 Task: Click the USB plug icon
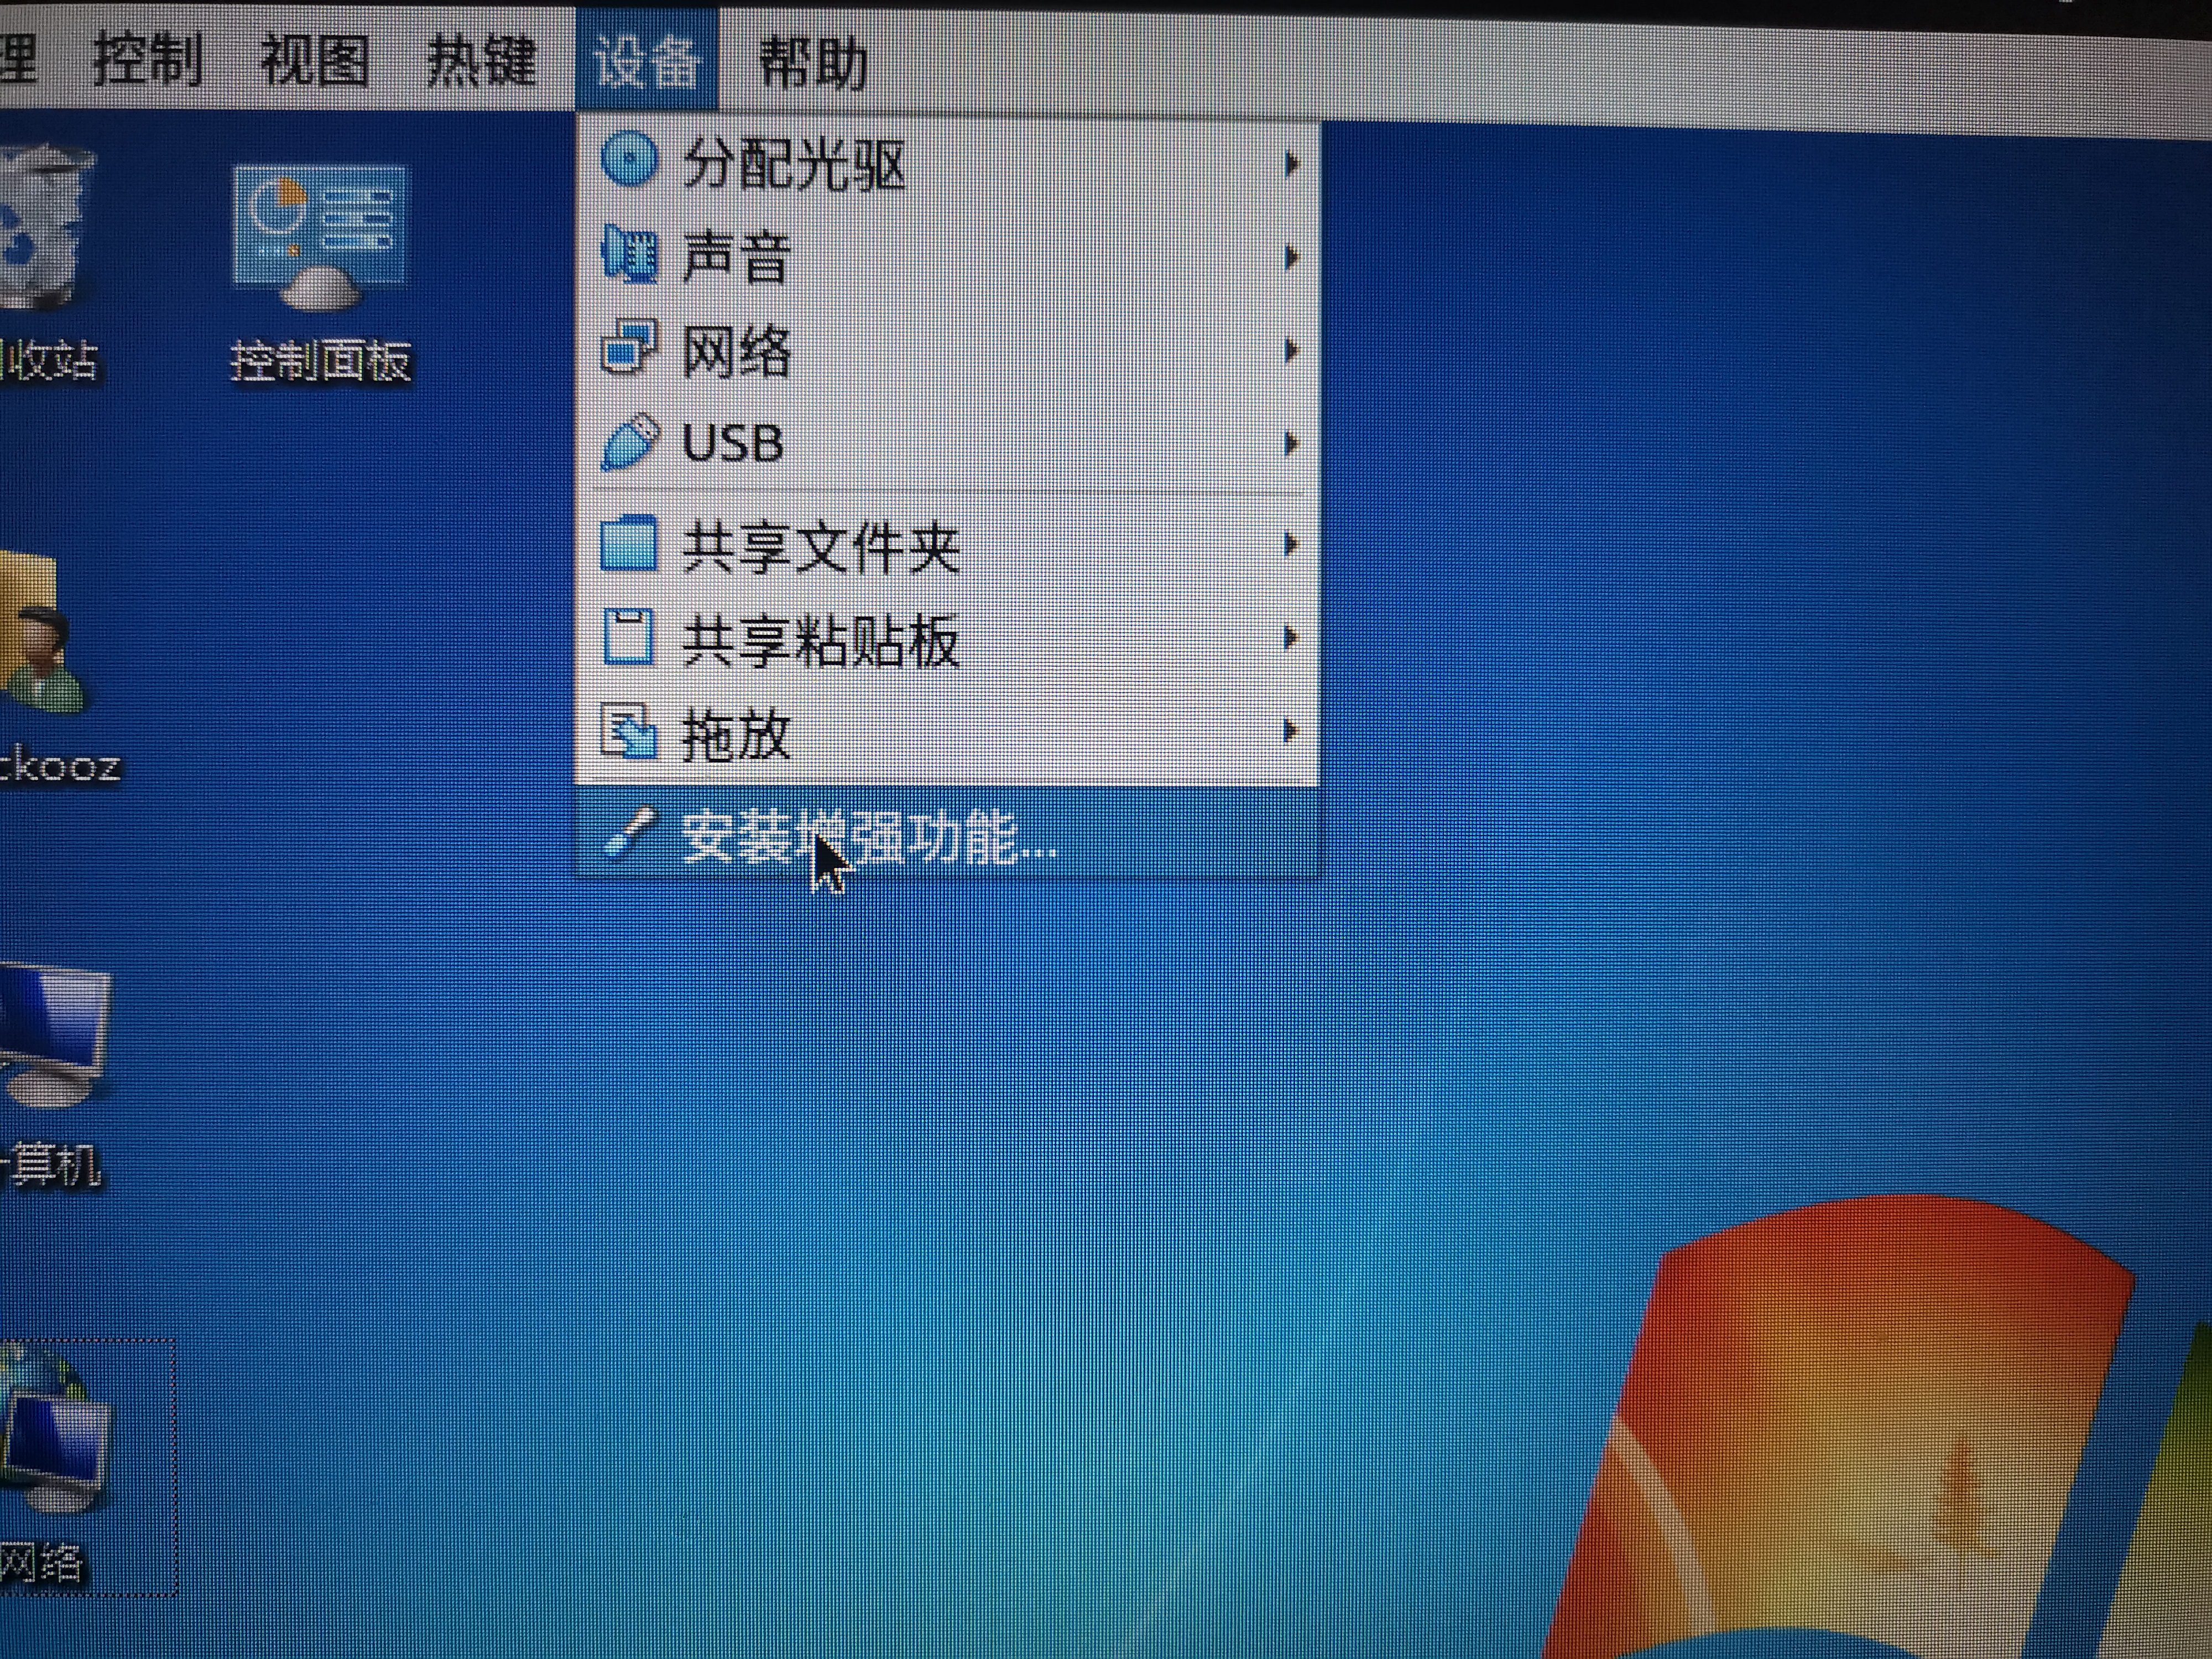click(629, 442)
